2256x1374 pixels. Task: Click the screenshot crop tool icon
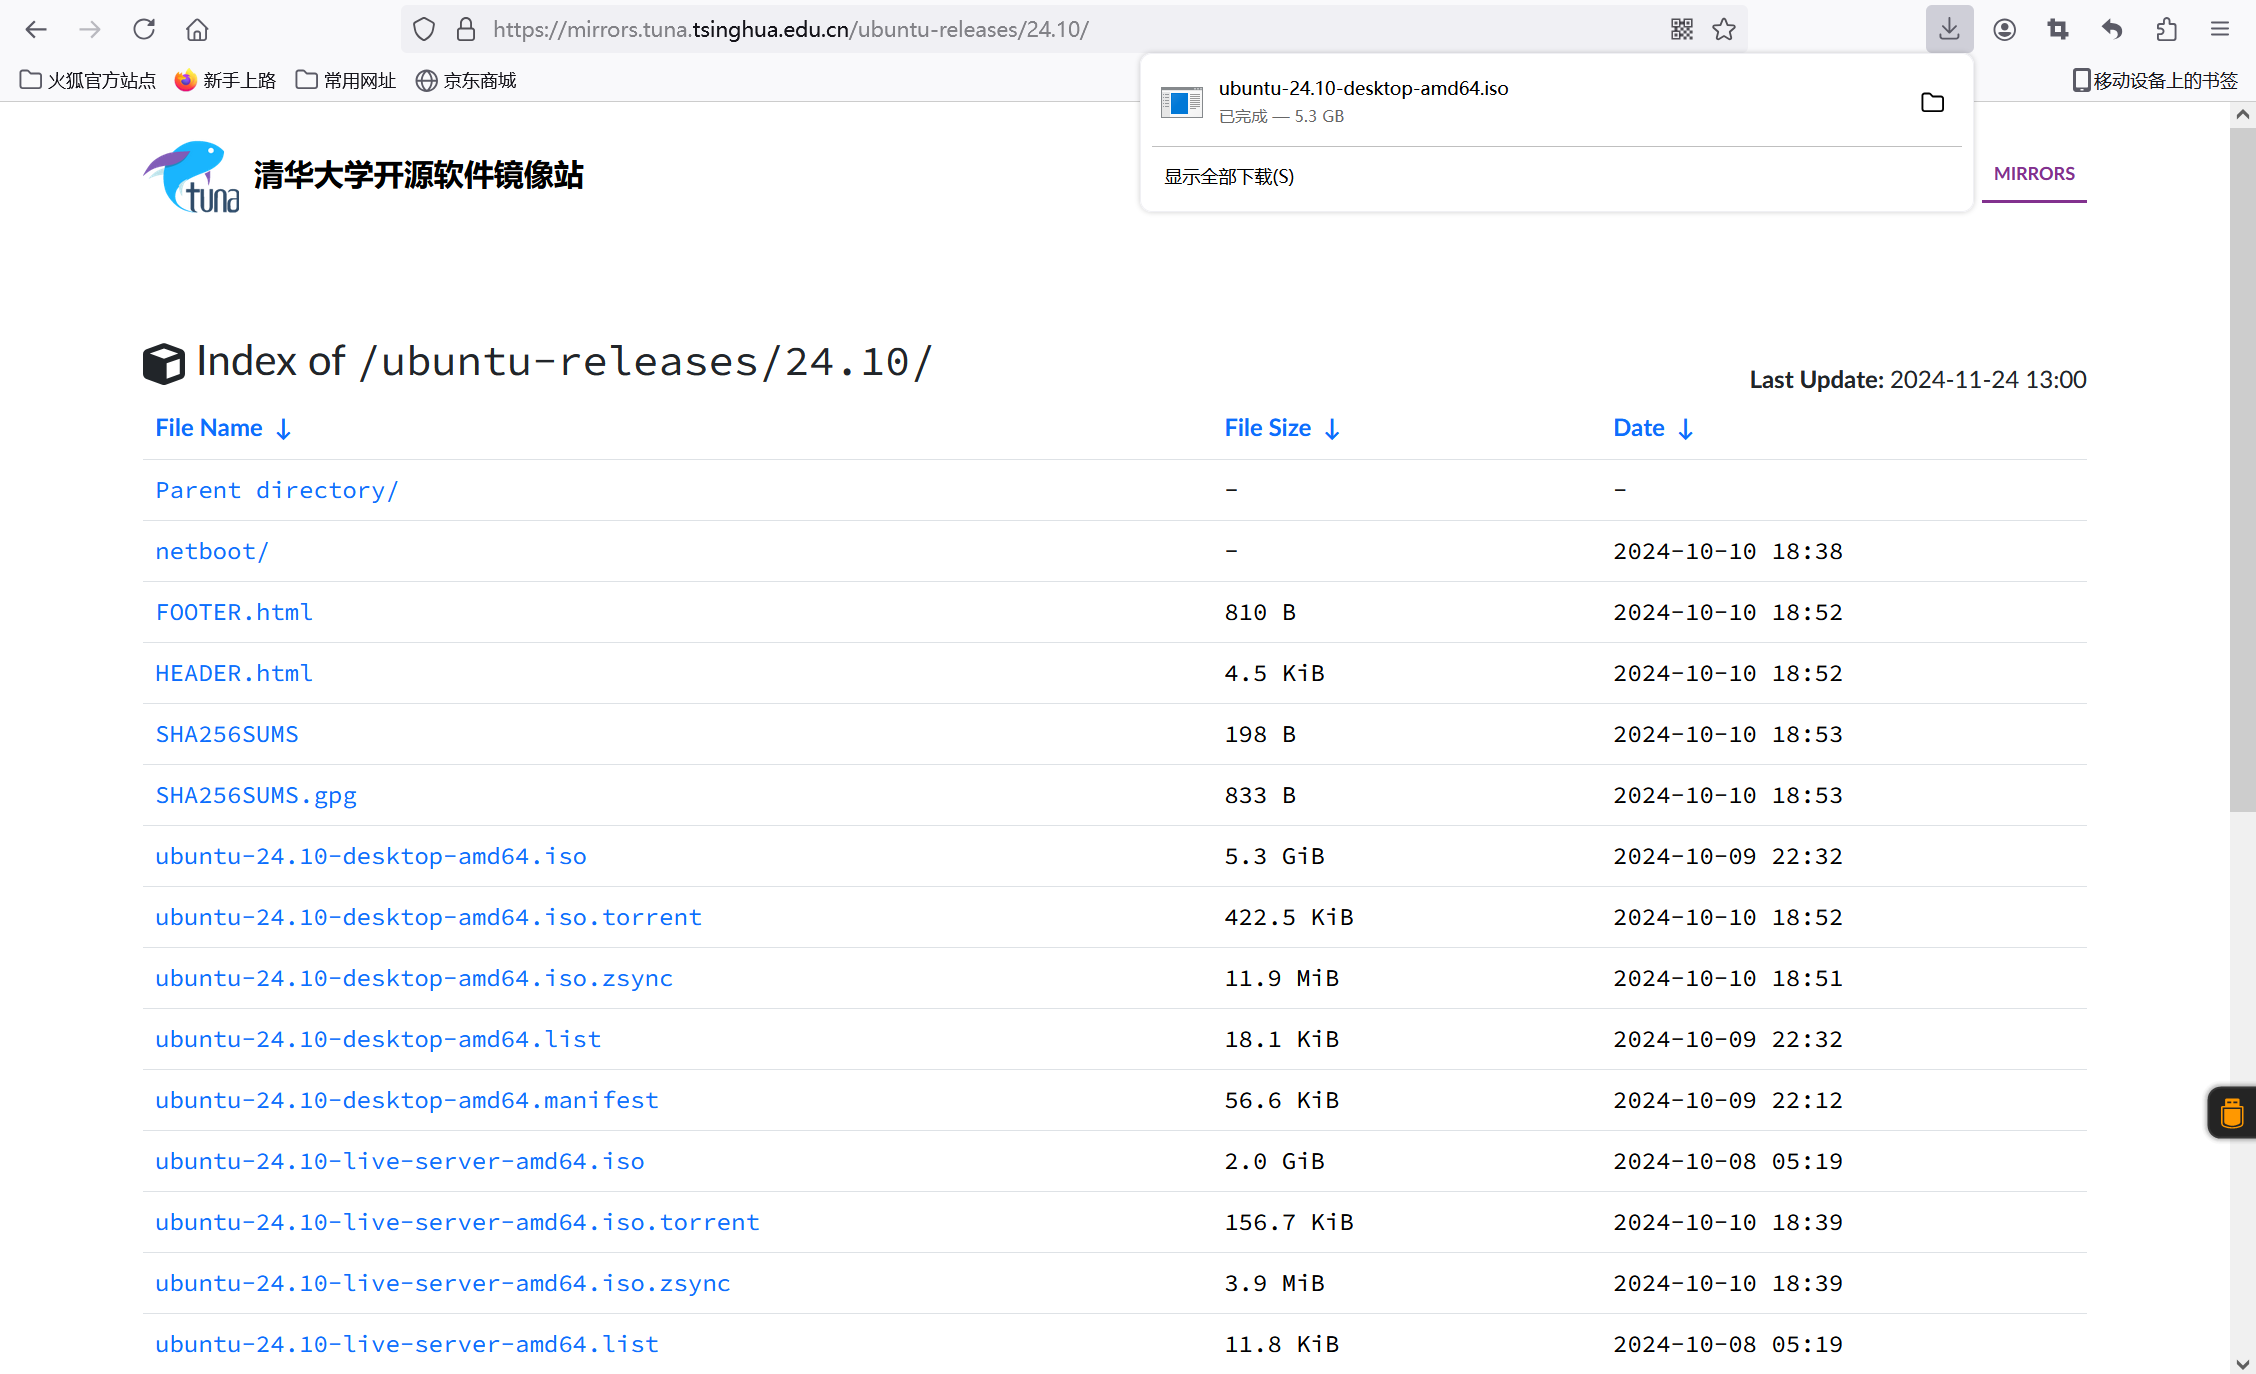click(2058, 29)
